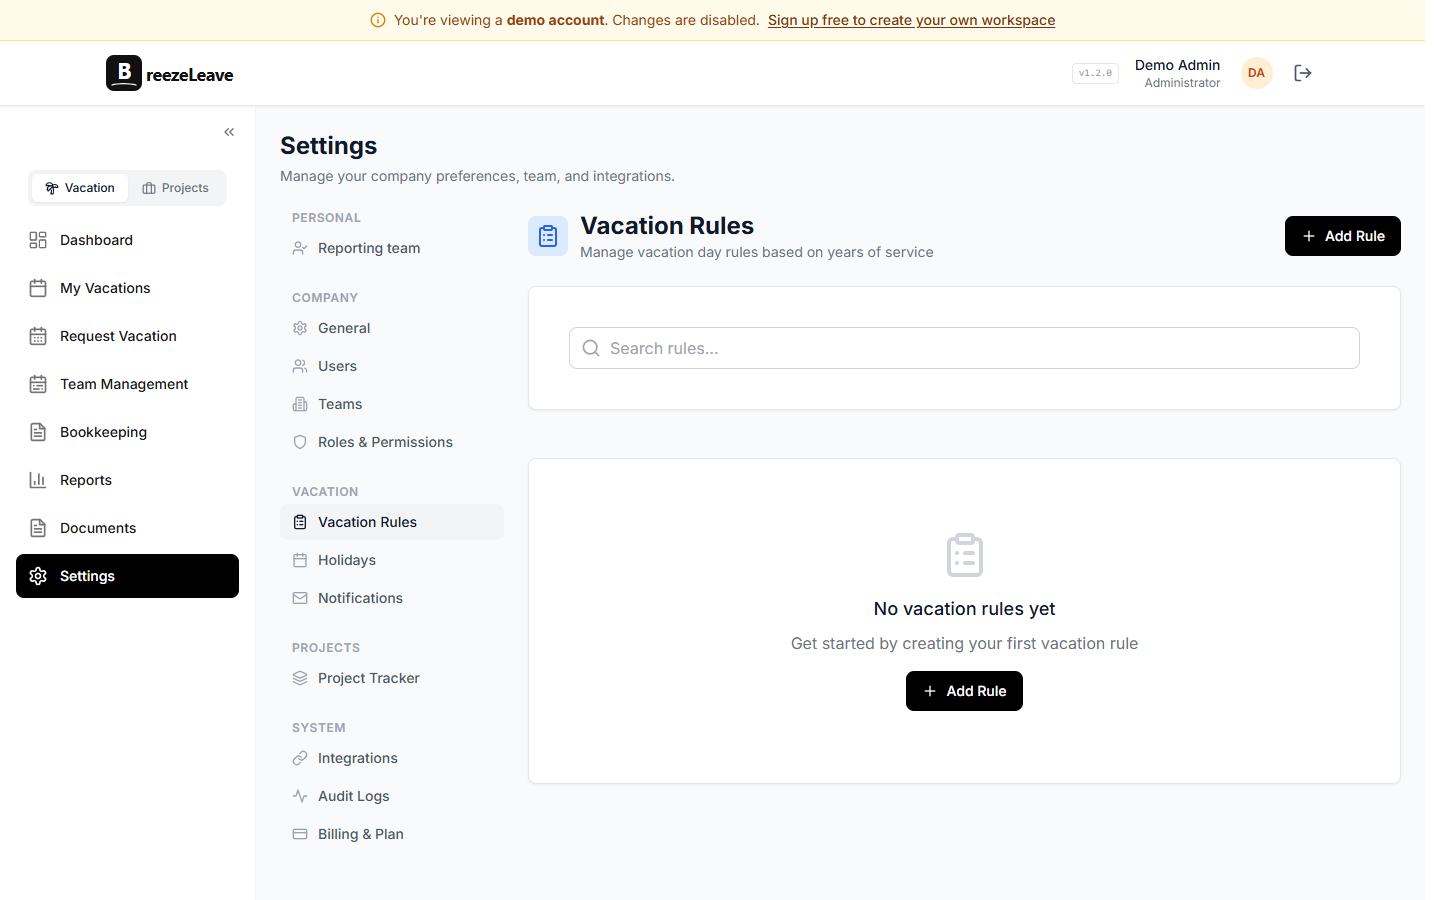Viewport: 1440px width, 900px height.
Task: Collapse the sidebar with the double-chevron icon
Action: (x=229, y=132)
